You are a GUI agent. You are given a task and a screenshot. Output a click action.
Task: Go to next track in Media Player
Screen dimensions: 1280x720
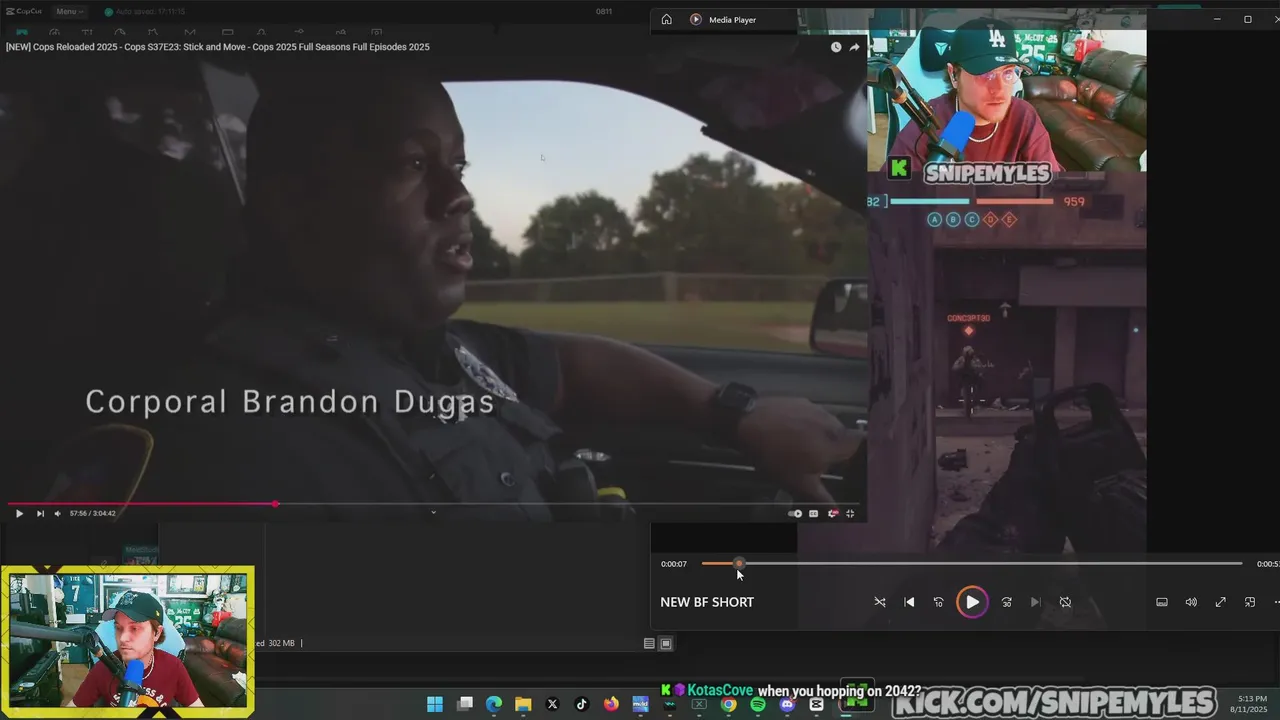coord(1036,602)
